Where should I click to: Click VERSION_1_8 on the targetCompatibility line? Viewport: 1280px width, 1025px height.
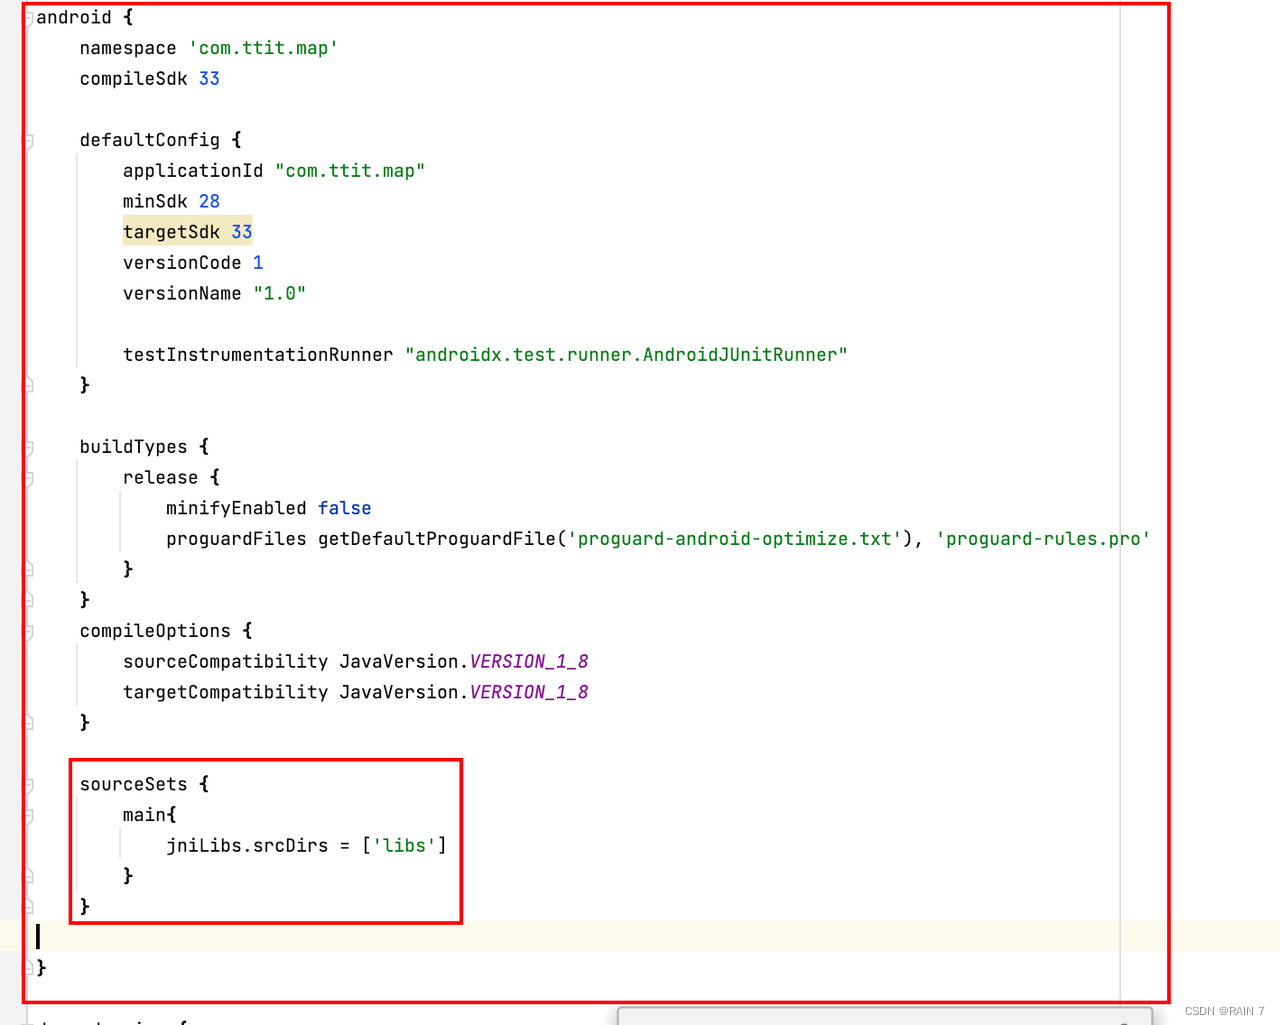[x=529, y=693]
